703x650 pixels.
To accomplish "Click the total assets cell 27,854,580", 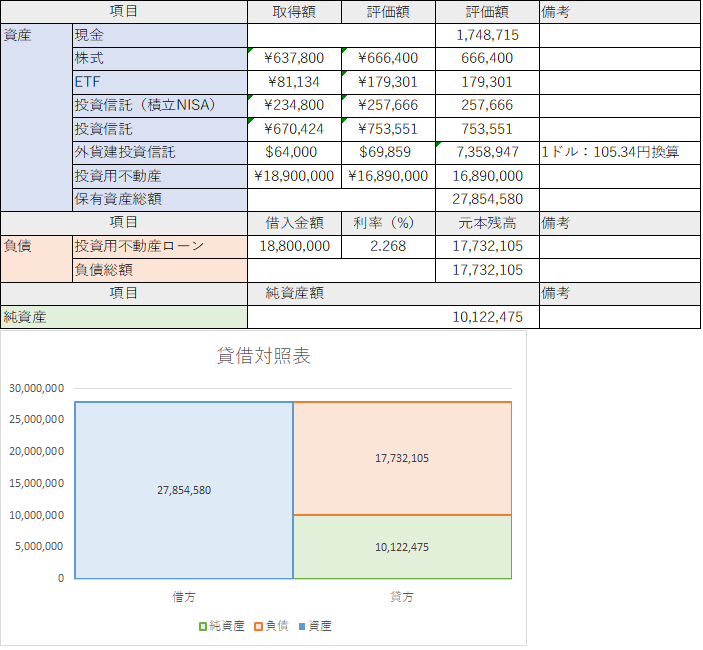I will [x=487, y=200].
